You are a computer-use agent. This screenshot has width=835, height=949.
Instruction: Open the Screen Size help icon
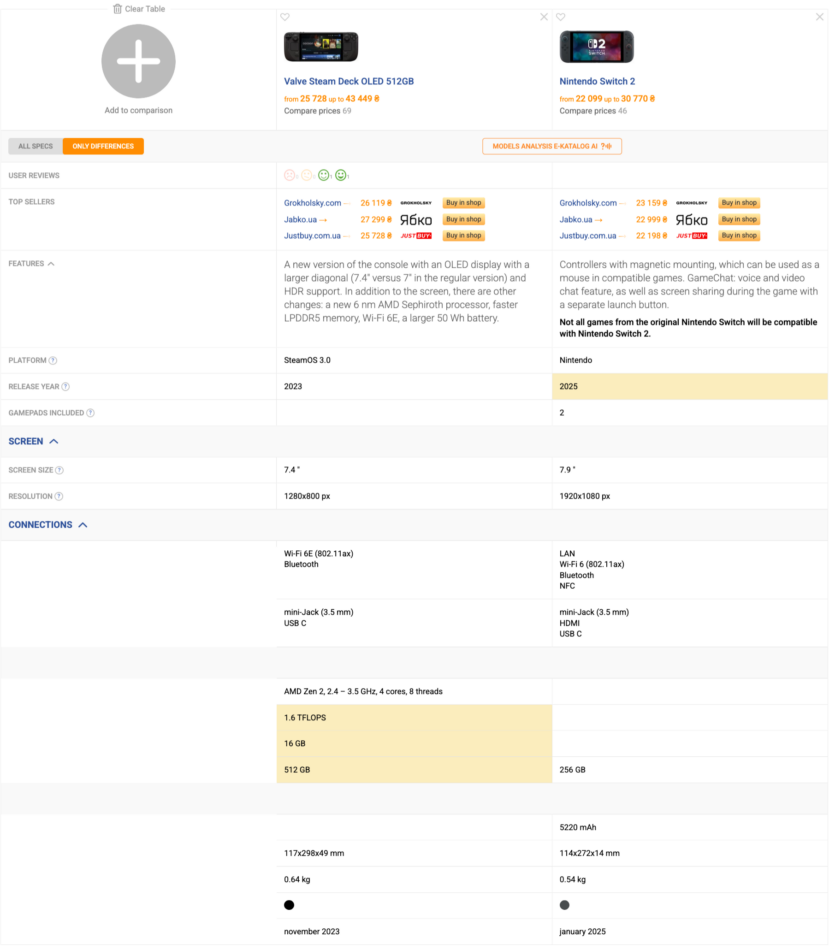[59, 470]
